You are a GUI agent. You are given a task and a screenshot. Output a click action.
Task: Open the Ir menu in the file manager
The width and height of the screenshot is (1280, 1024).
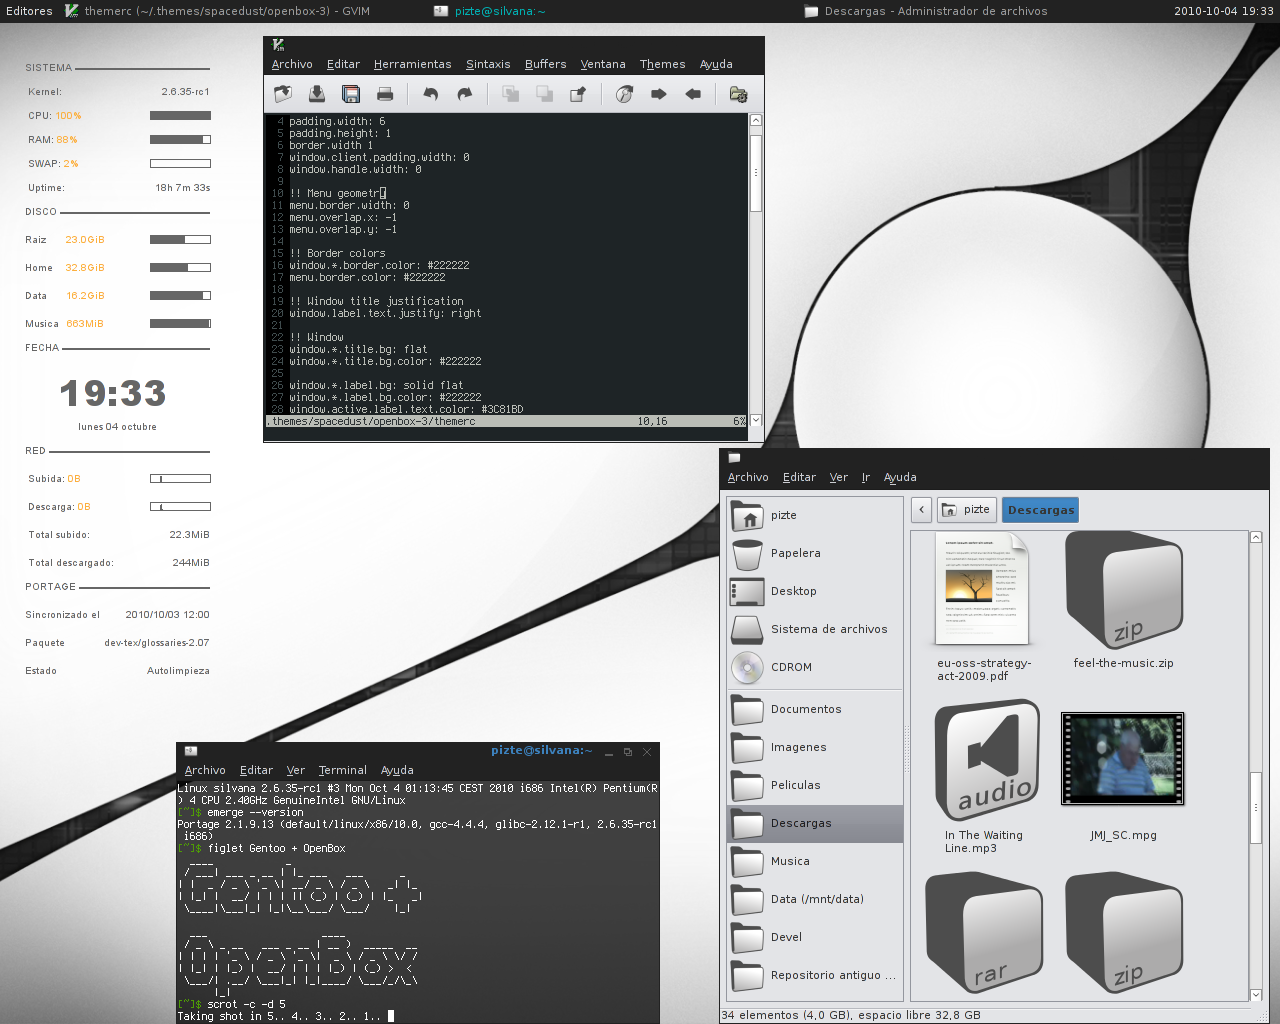(x=865, y=477)
